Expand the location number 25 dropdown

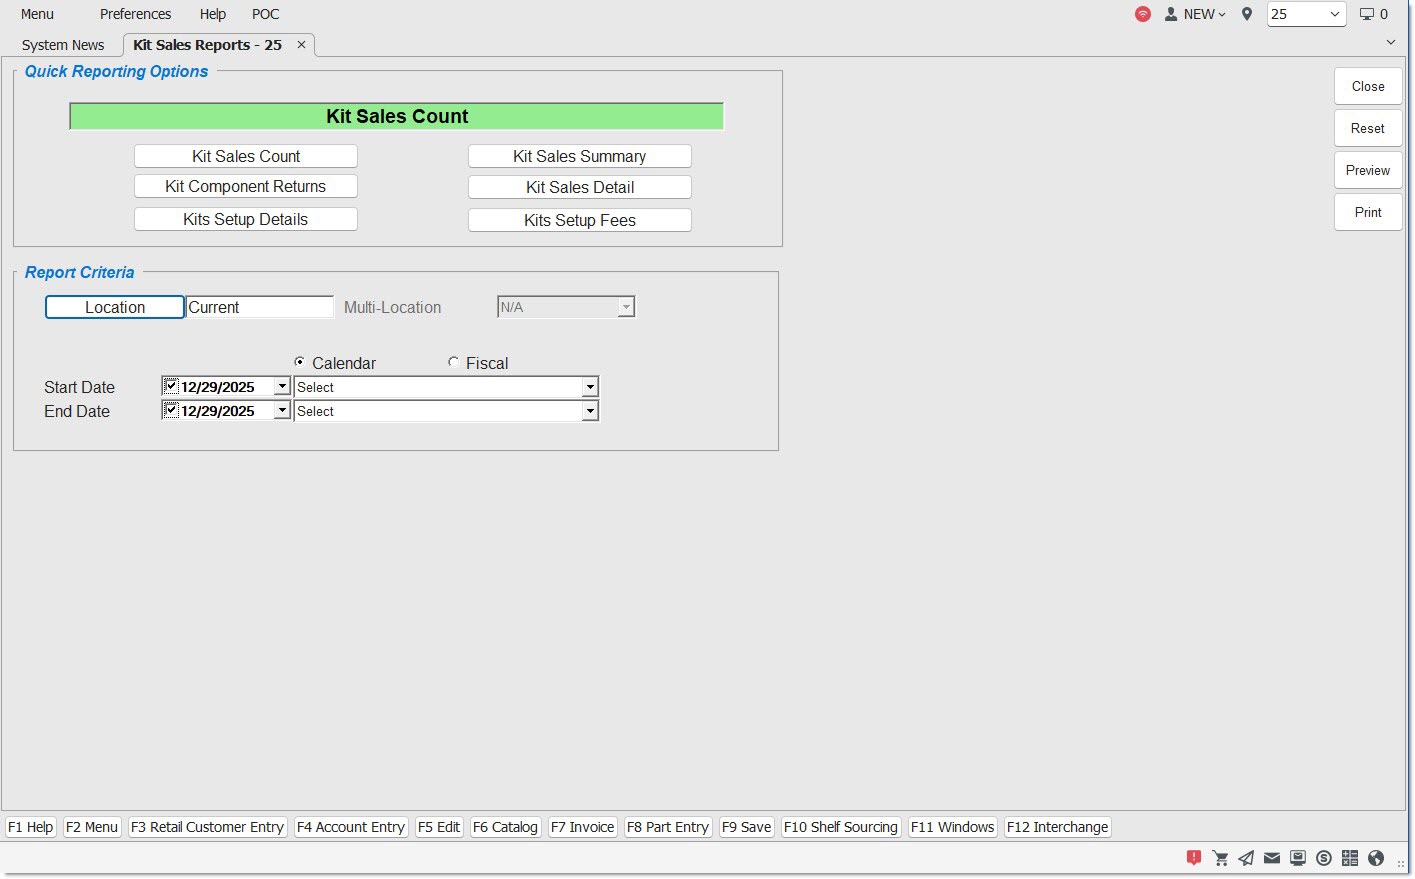[x=1334, y=14]
